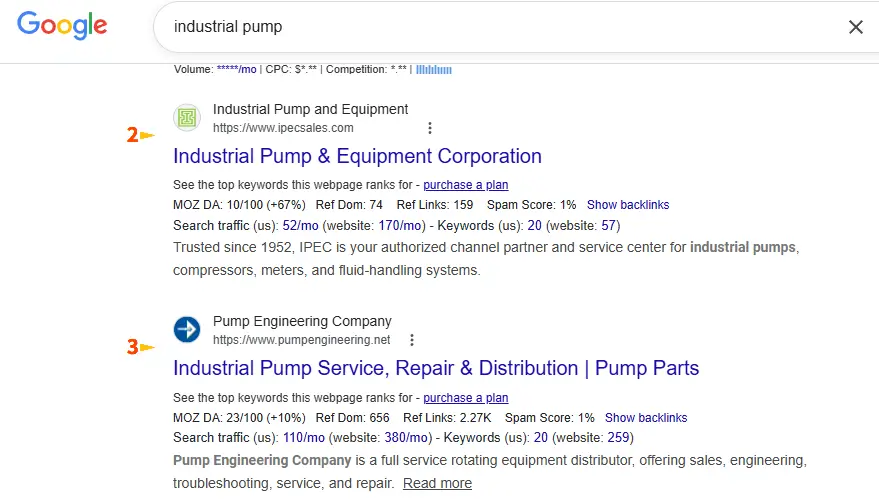Show backlinks for the pumpengineering.net result
Viewport: 879px width, 499px height.
(x=646, y=418)
